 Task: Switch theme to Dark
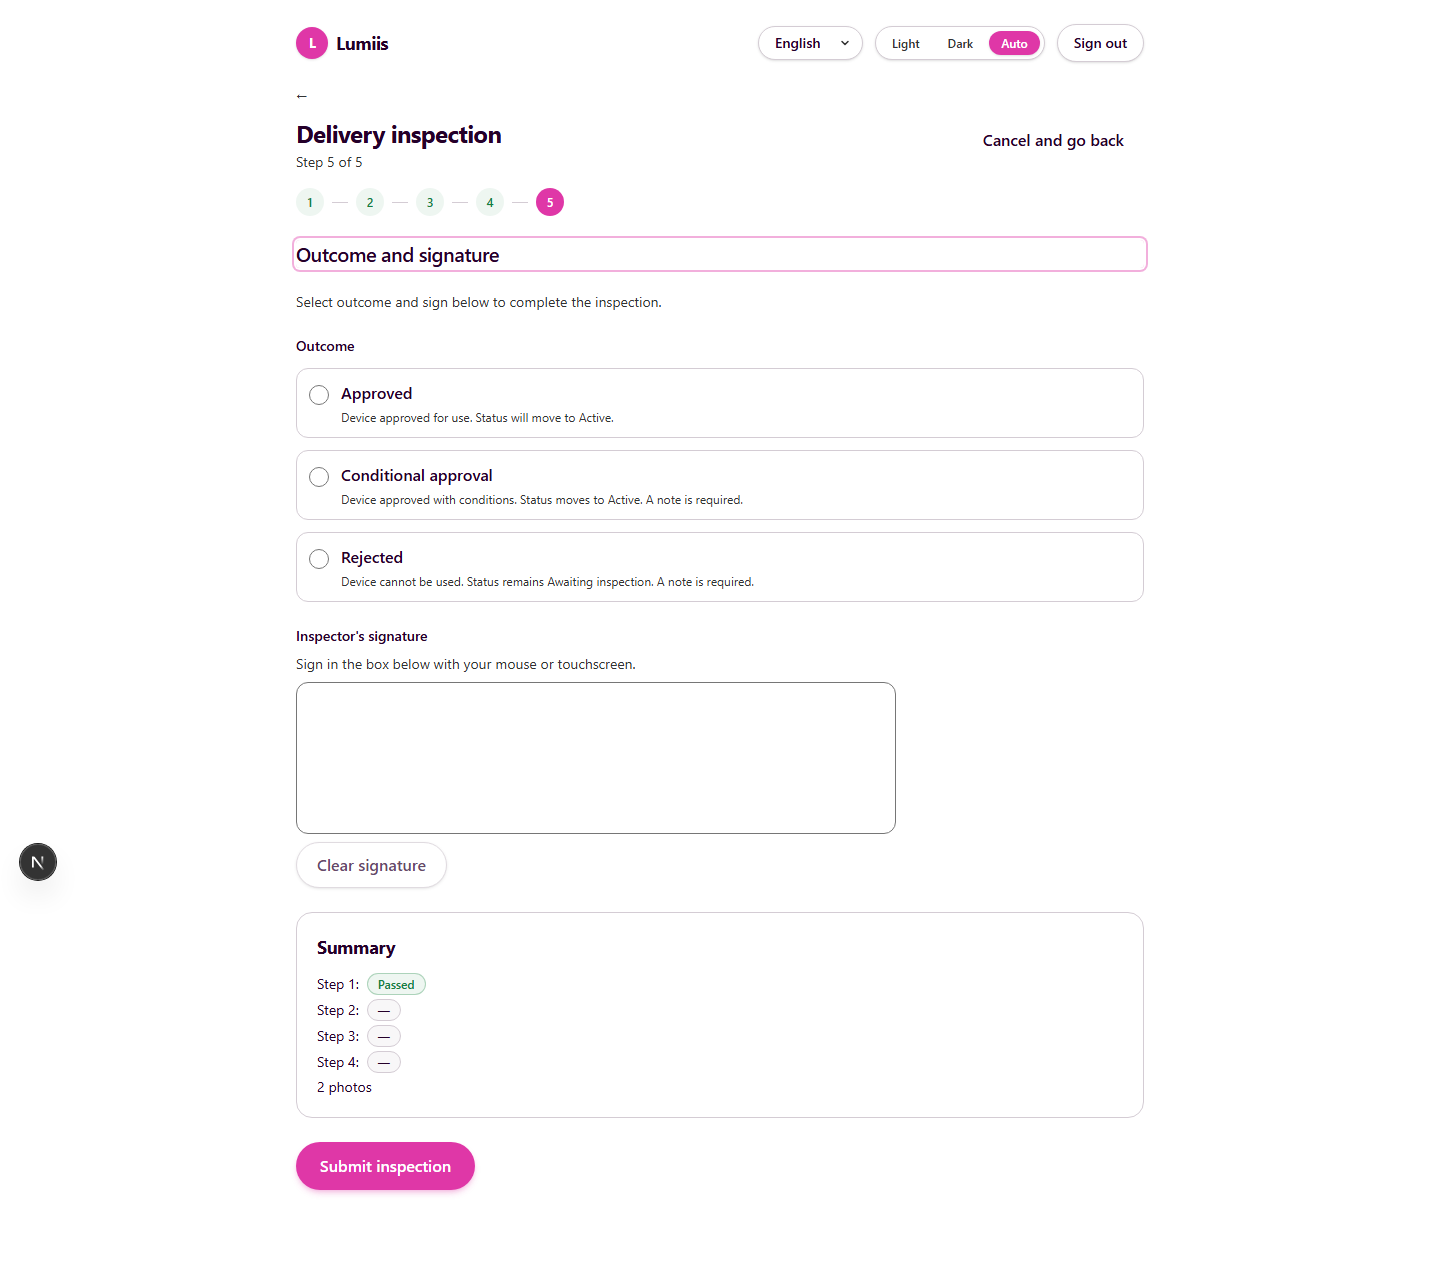(x=960, y=44)
